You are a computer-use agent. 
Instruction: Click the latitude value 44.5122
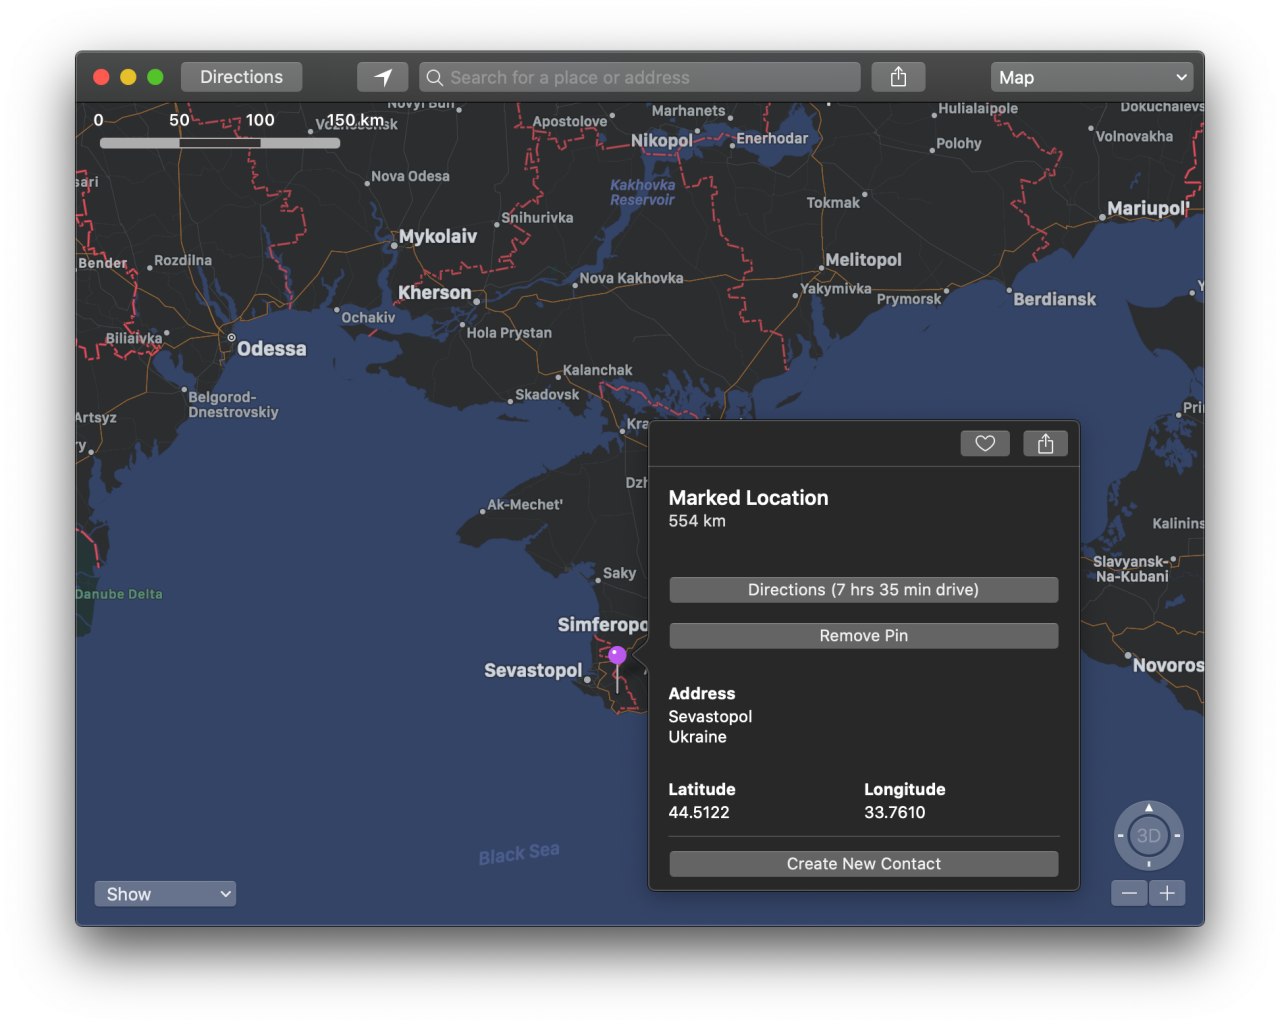click(x=699, y=812)
